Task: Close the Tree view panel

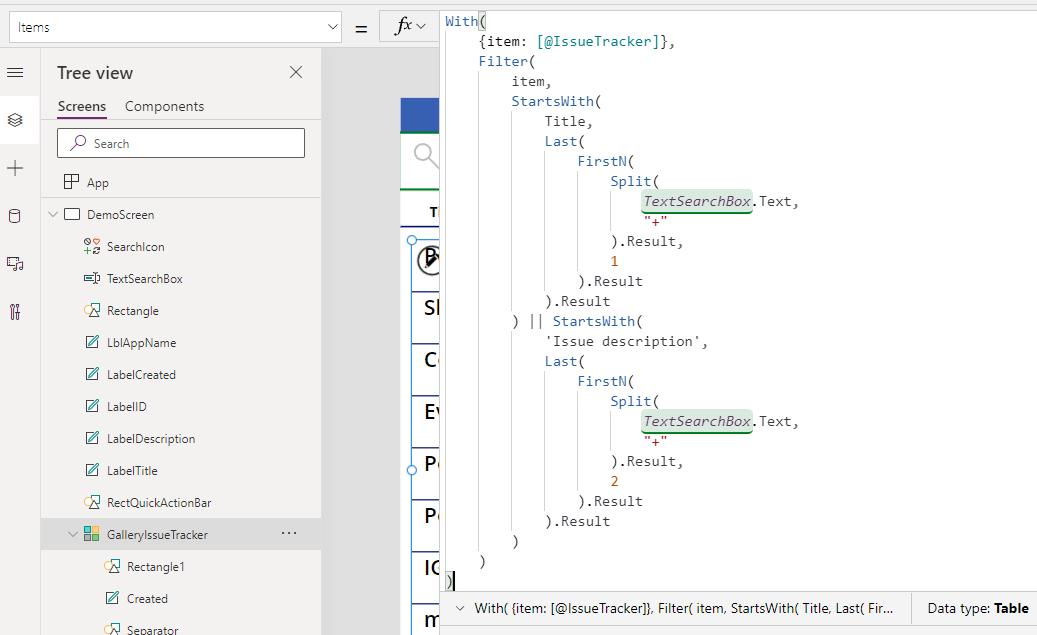Action: tap(296, 72)
